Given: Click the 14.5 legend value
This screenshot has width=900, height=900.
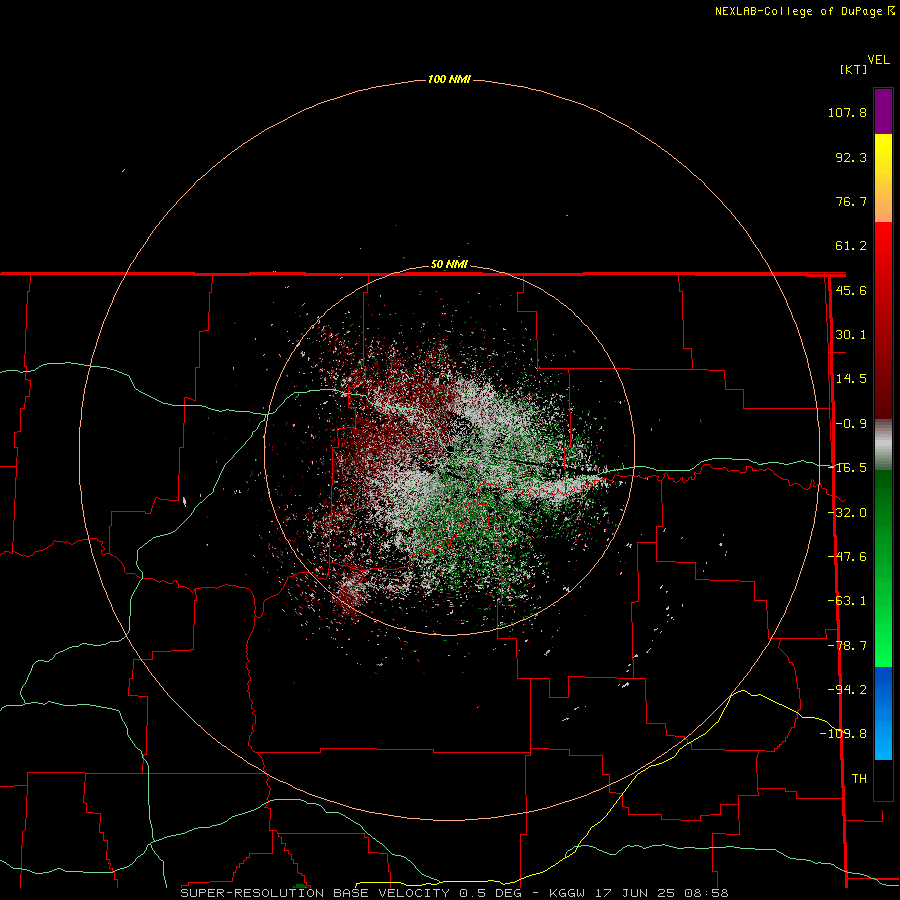Looking at the screenshot, I should coord(851,379).
